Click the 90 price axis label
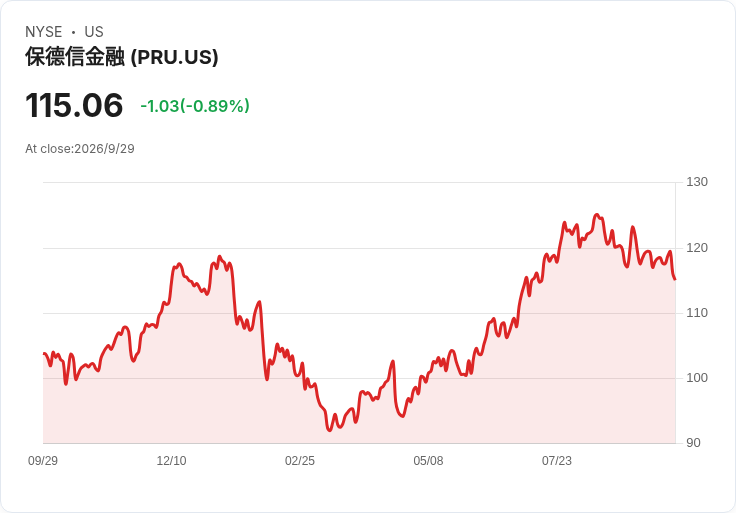This screenshot has width=736, height=513. click(693, 443)
